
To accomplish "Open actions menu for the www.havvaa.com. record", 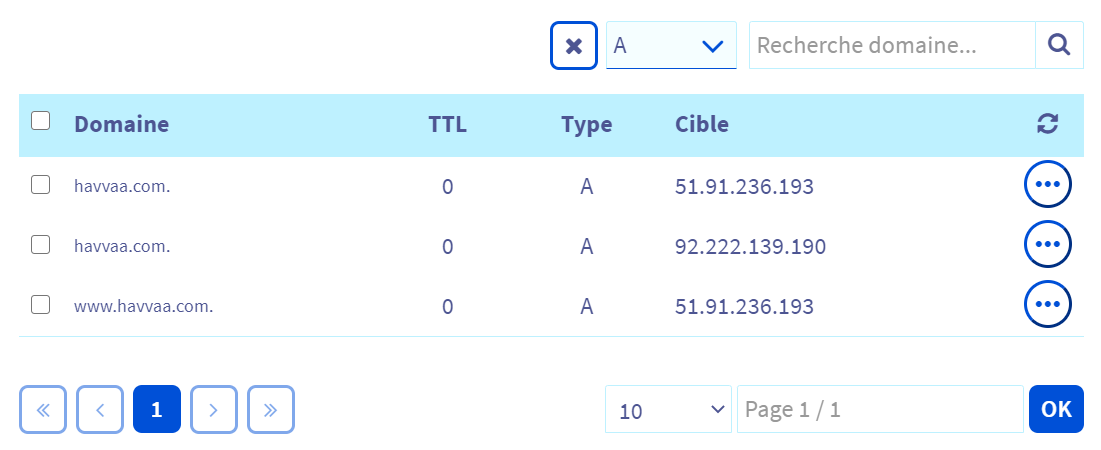I will point(1047,305).
